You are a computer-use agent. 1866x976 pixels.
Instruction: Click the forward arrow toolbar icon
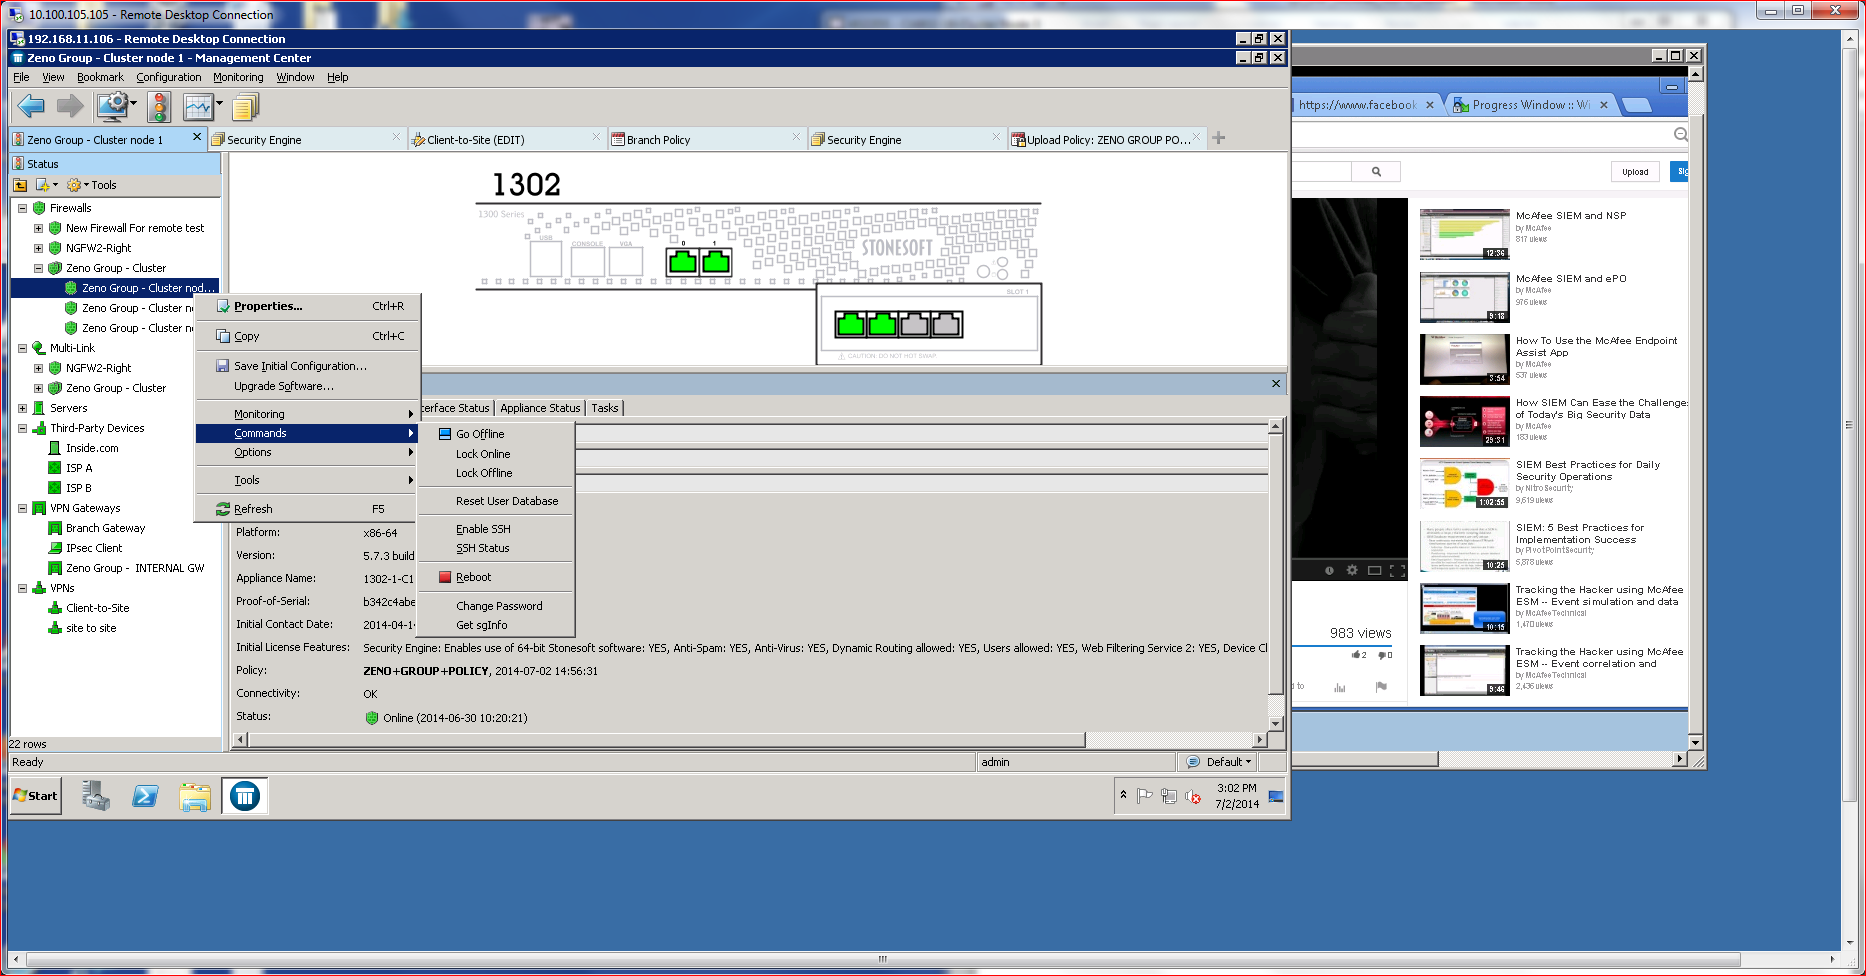click(70, 106)
